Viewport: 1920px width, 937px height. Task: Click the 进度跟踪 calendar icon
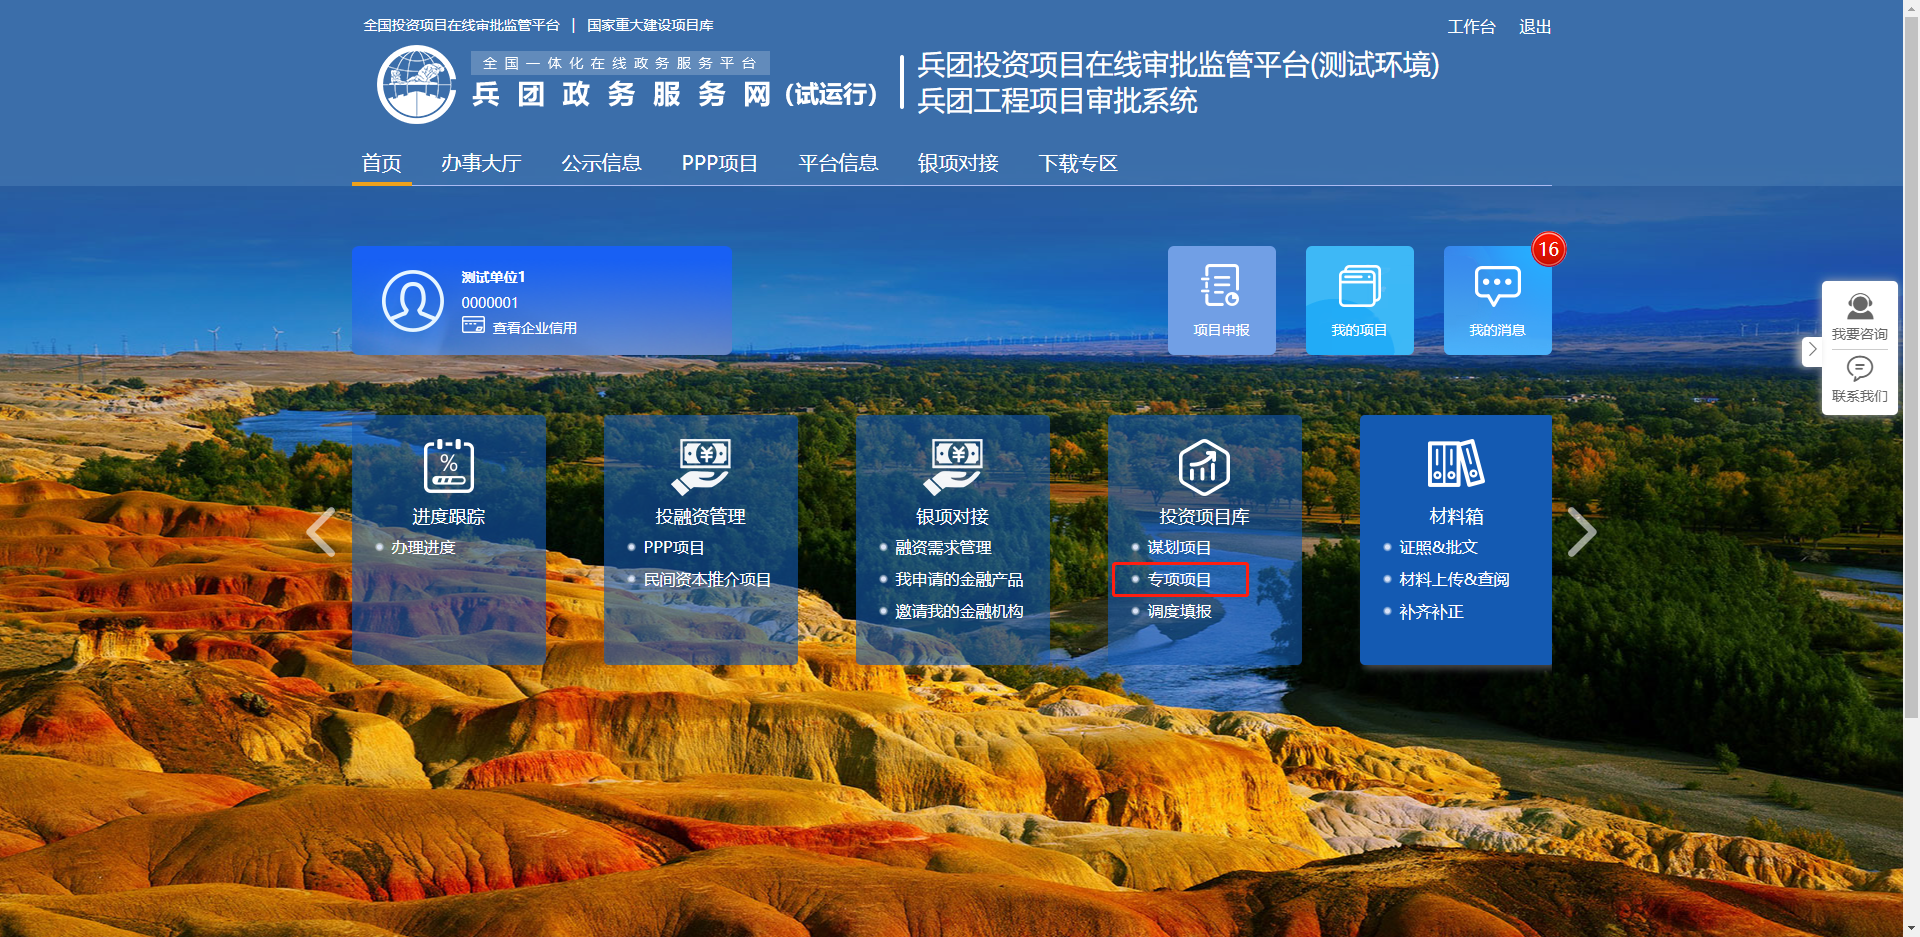coord(449,466)
